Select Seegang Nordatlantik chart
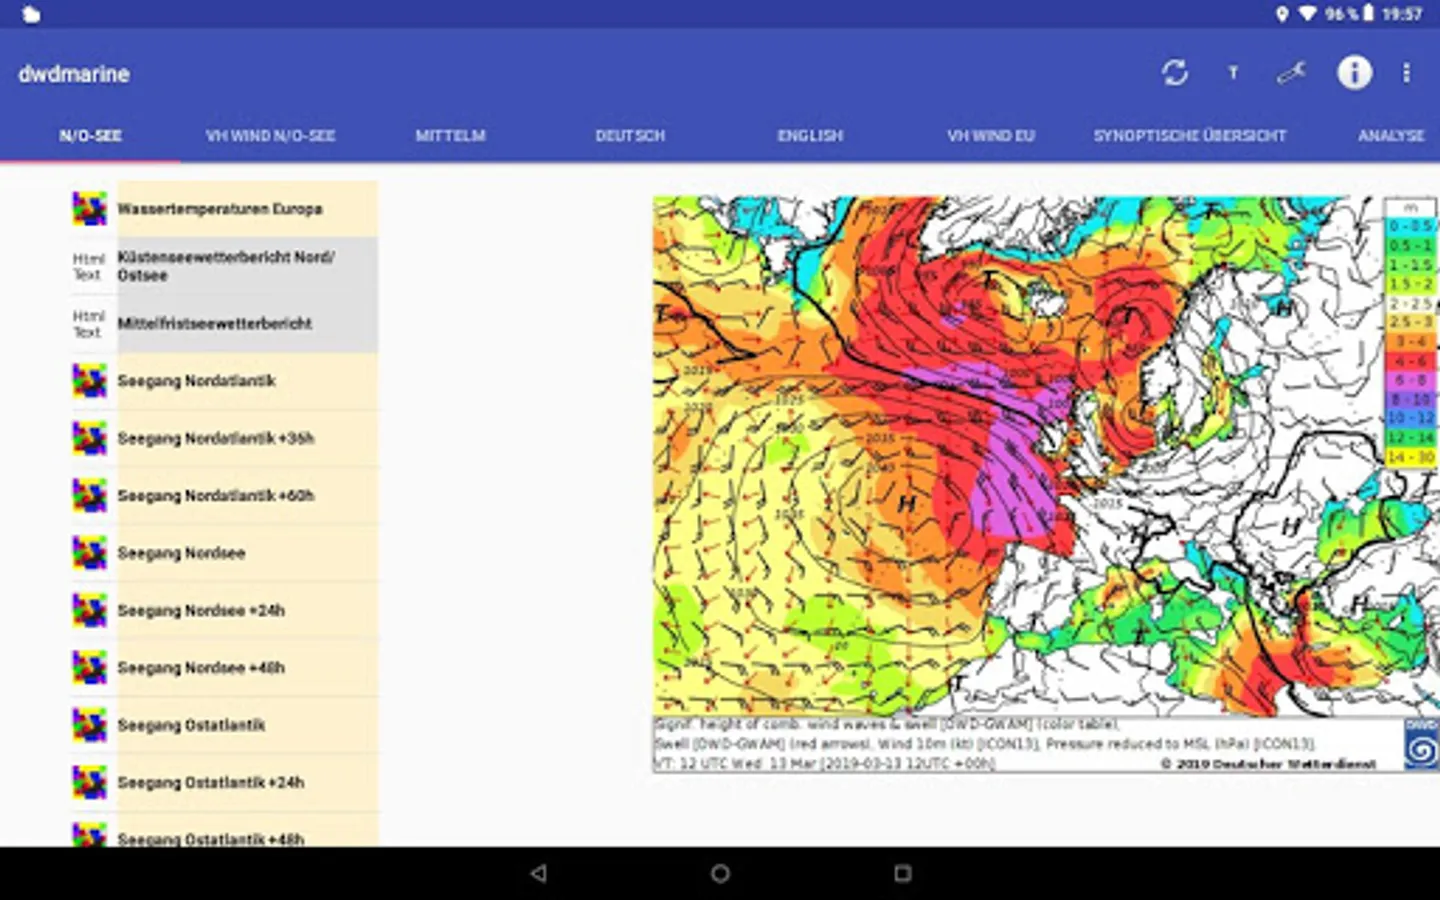Screen dimensions: 1440x900 pyautogui.click(x=248, y=381)
